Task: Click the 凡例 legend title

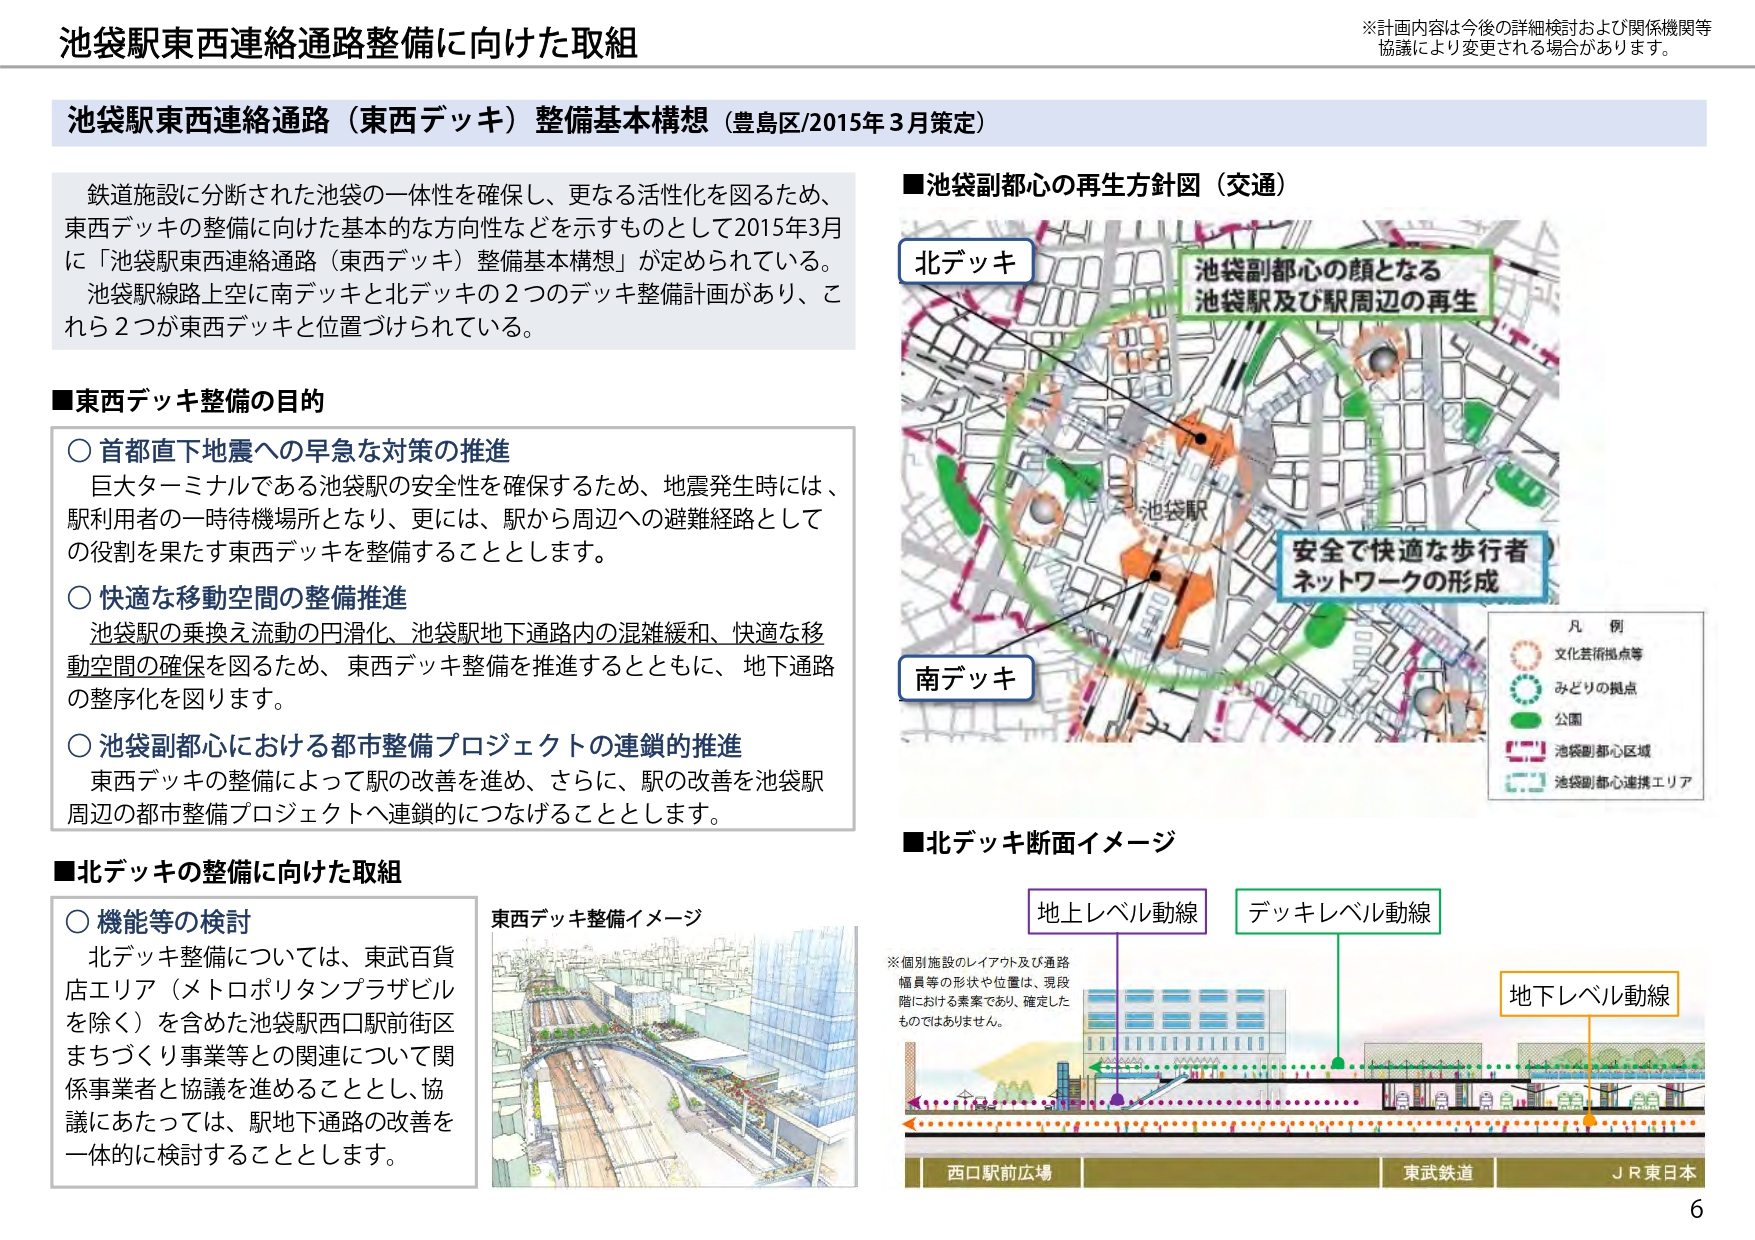Action: pos(1596,626)
